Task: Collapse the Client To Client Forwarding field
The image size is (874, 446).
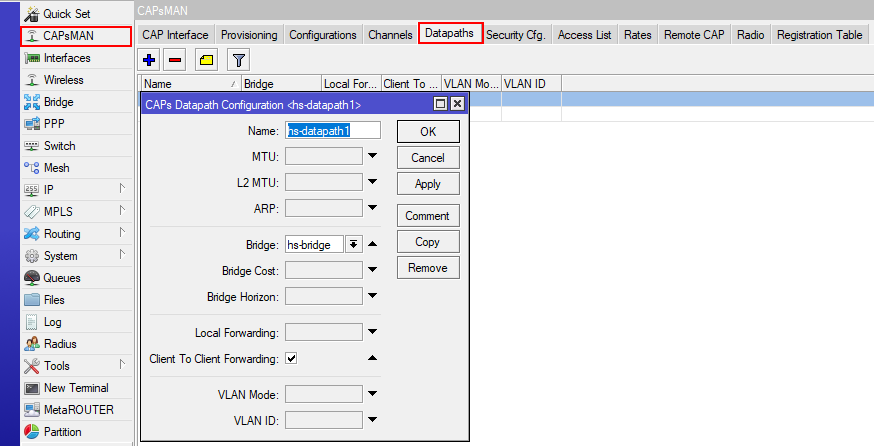Action: click(372, 358)
